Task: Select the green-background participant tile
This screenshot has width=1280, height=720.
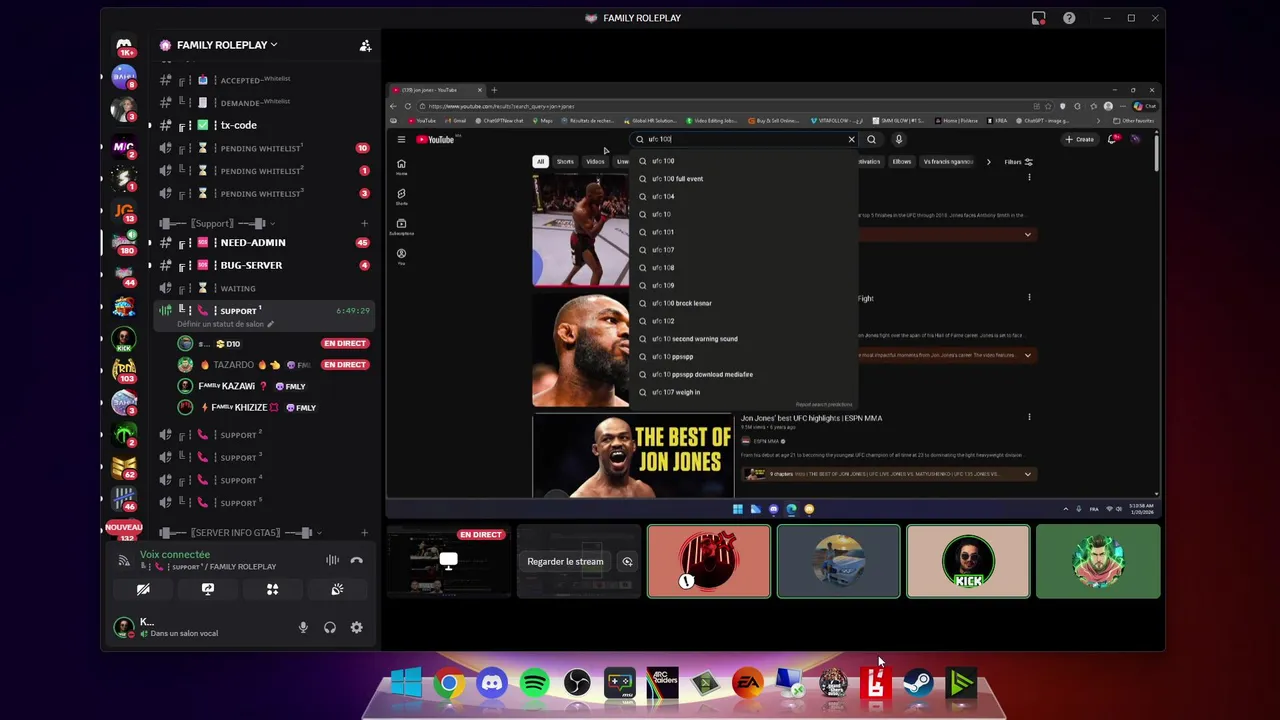Action: 1098,561
